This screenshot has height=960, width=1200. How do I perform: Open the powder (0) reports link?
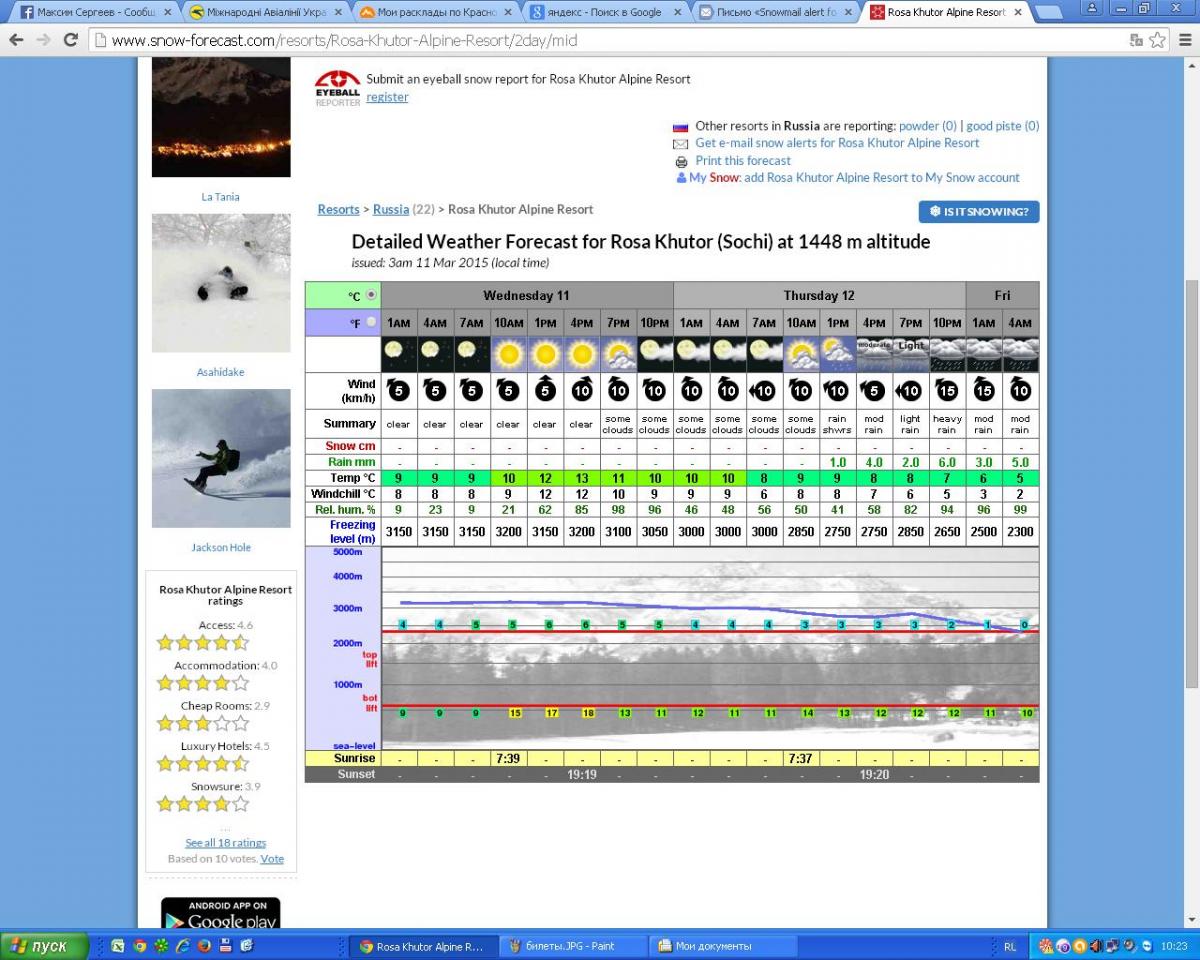click(x=927, y=126)
